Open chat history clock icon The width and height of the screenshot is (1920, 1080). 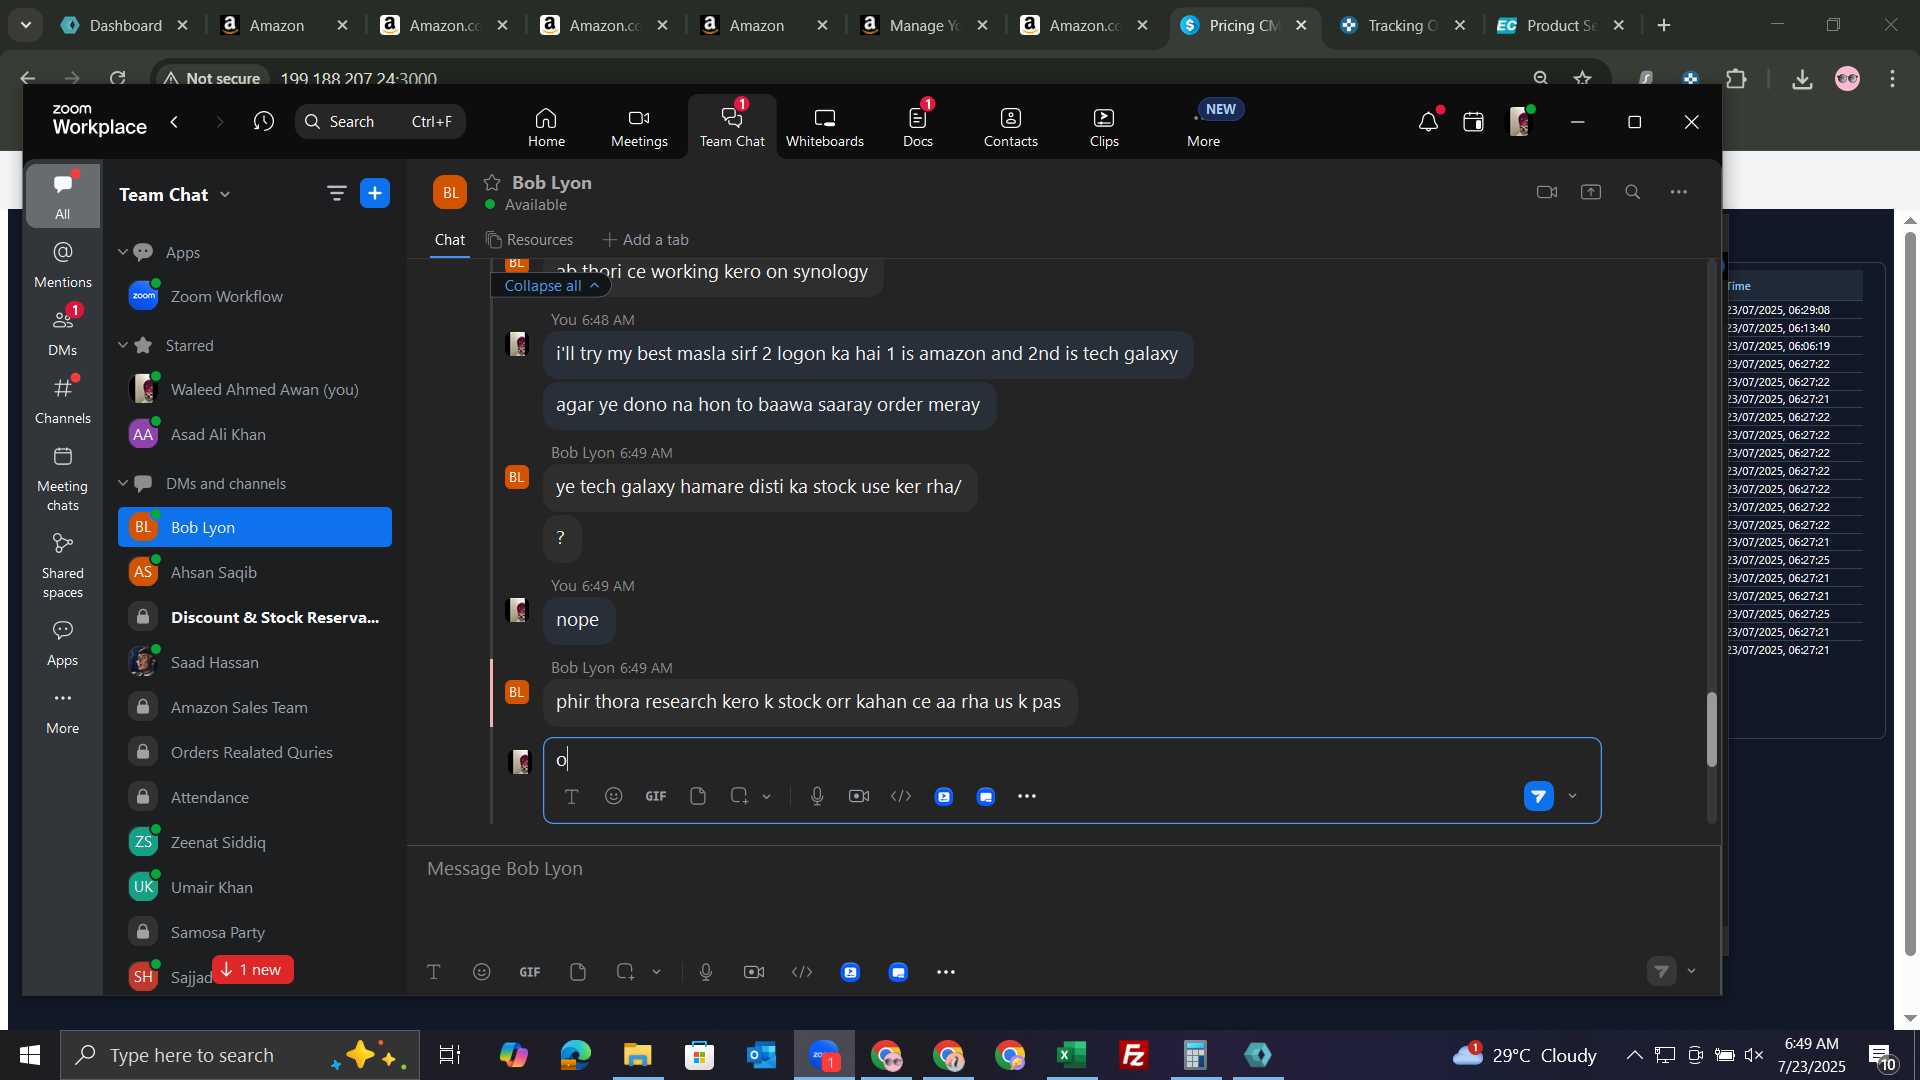point(264,122)
